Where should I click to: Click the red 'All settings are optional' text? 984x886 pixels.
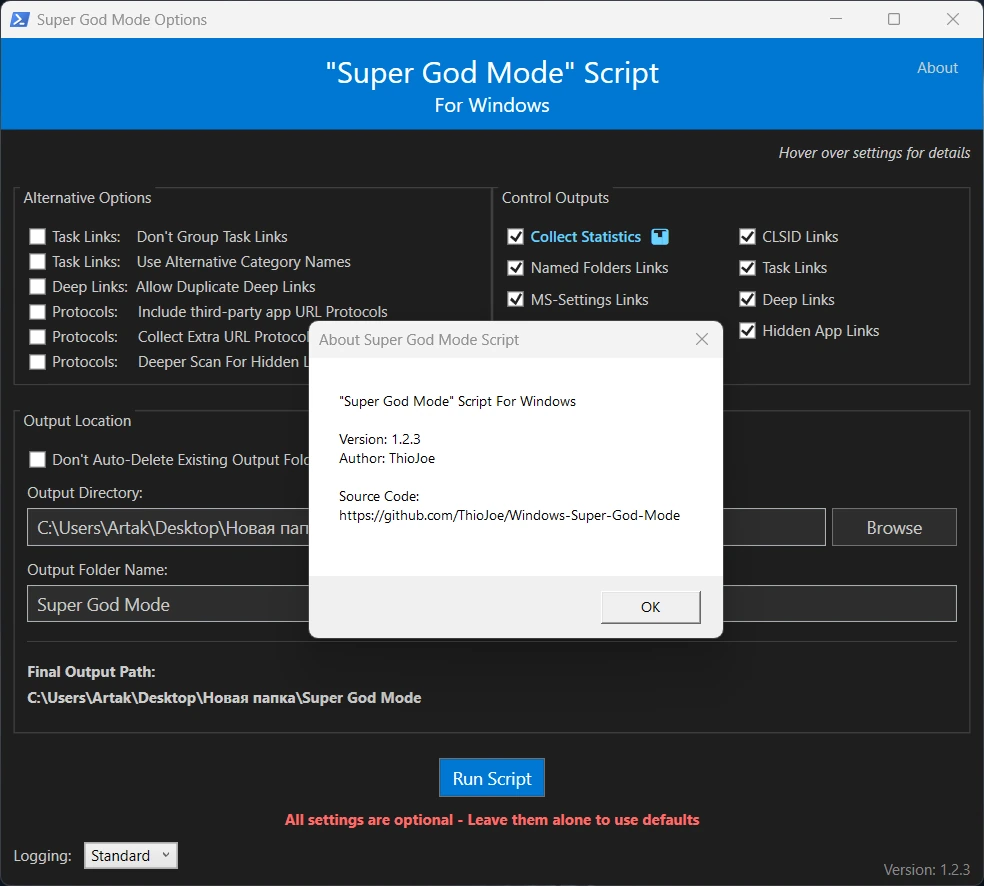(x=492, y=819)
